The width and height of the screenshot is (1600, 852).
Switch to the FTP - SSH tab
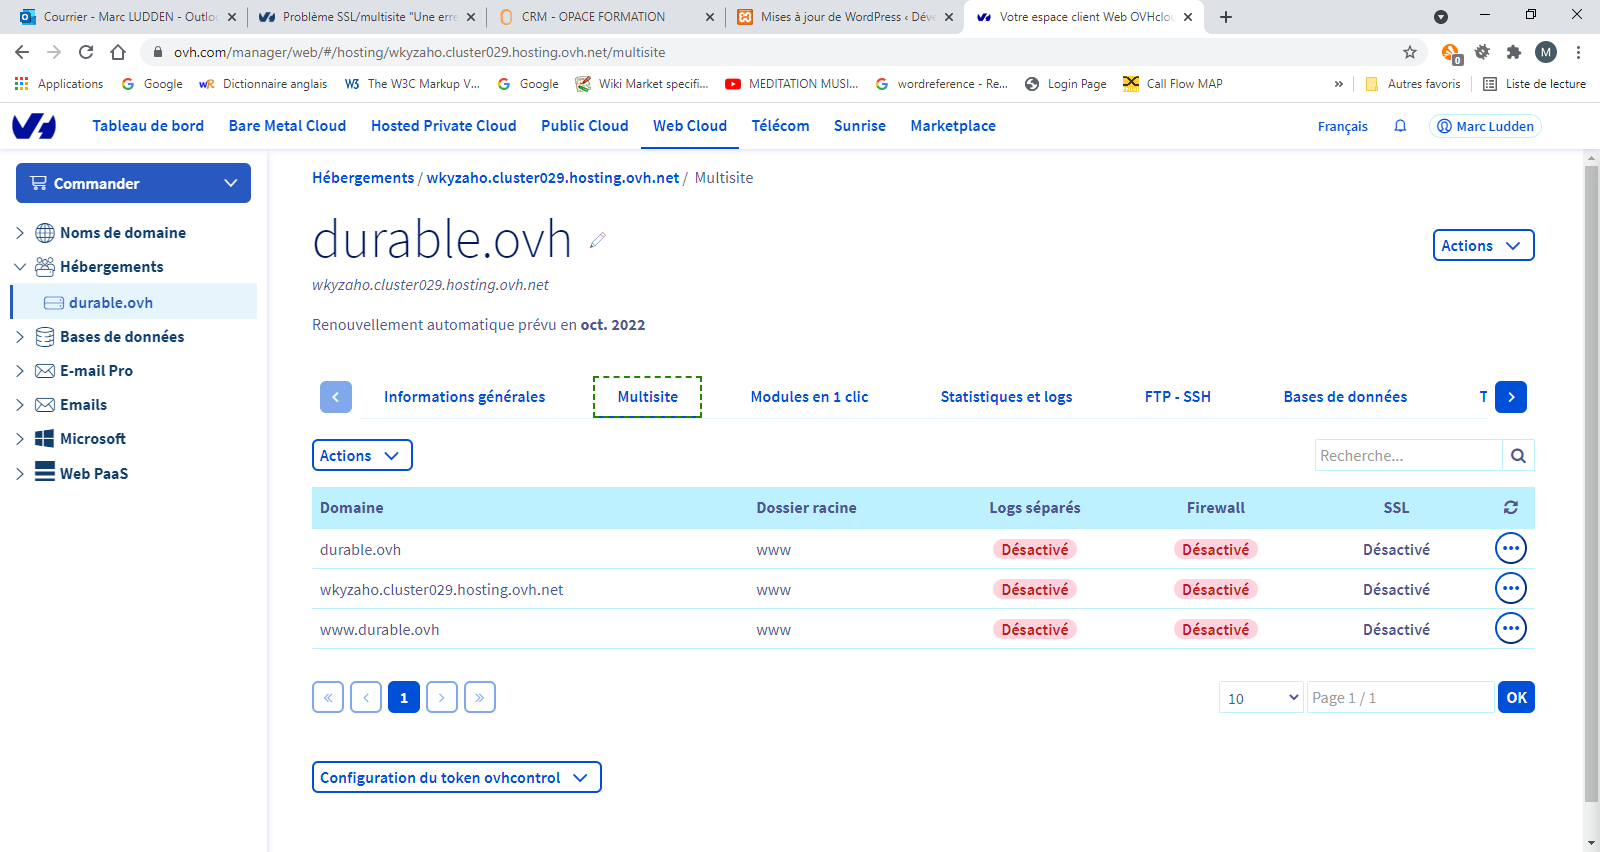click(x=1177, y=397)
